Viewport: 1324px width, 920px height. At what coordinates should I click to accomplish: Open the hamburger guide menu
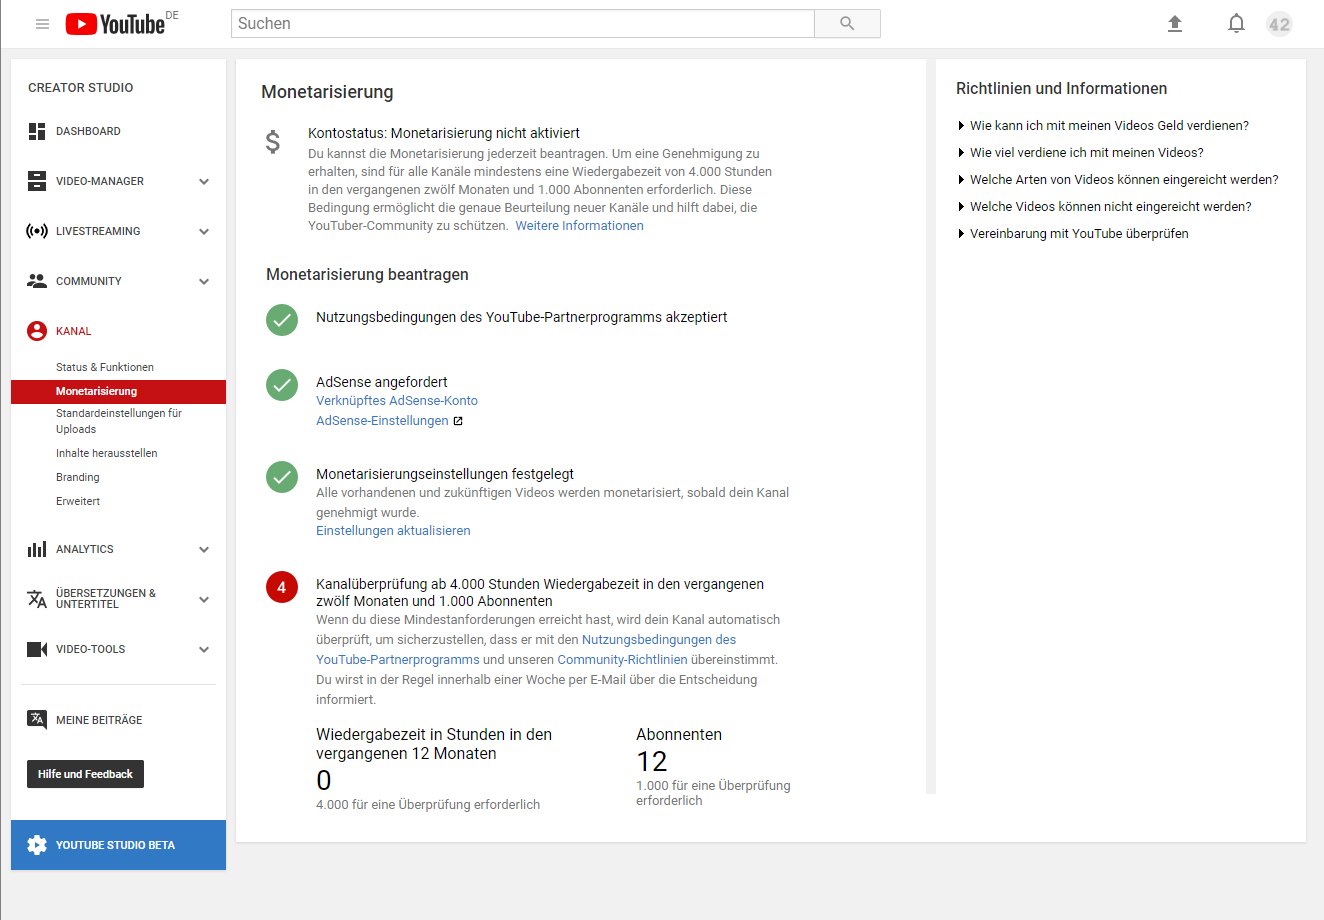42,24
